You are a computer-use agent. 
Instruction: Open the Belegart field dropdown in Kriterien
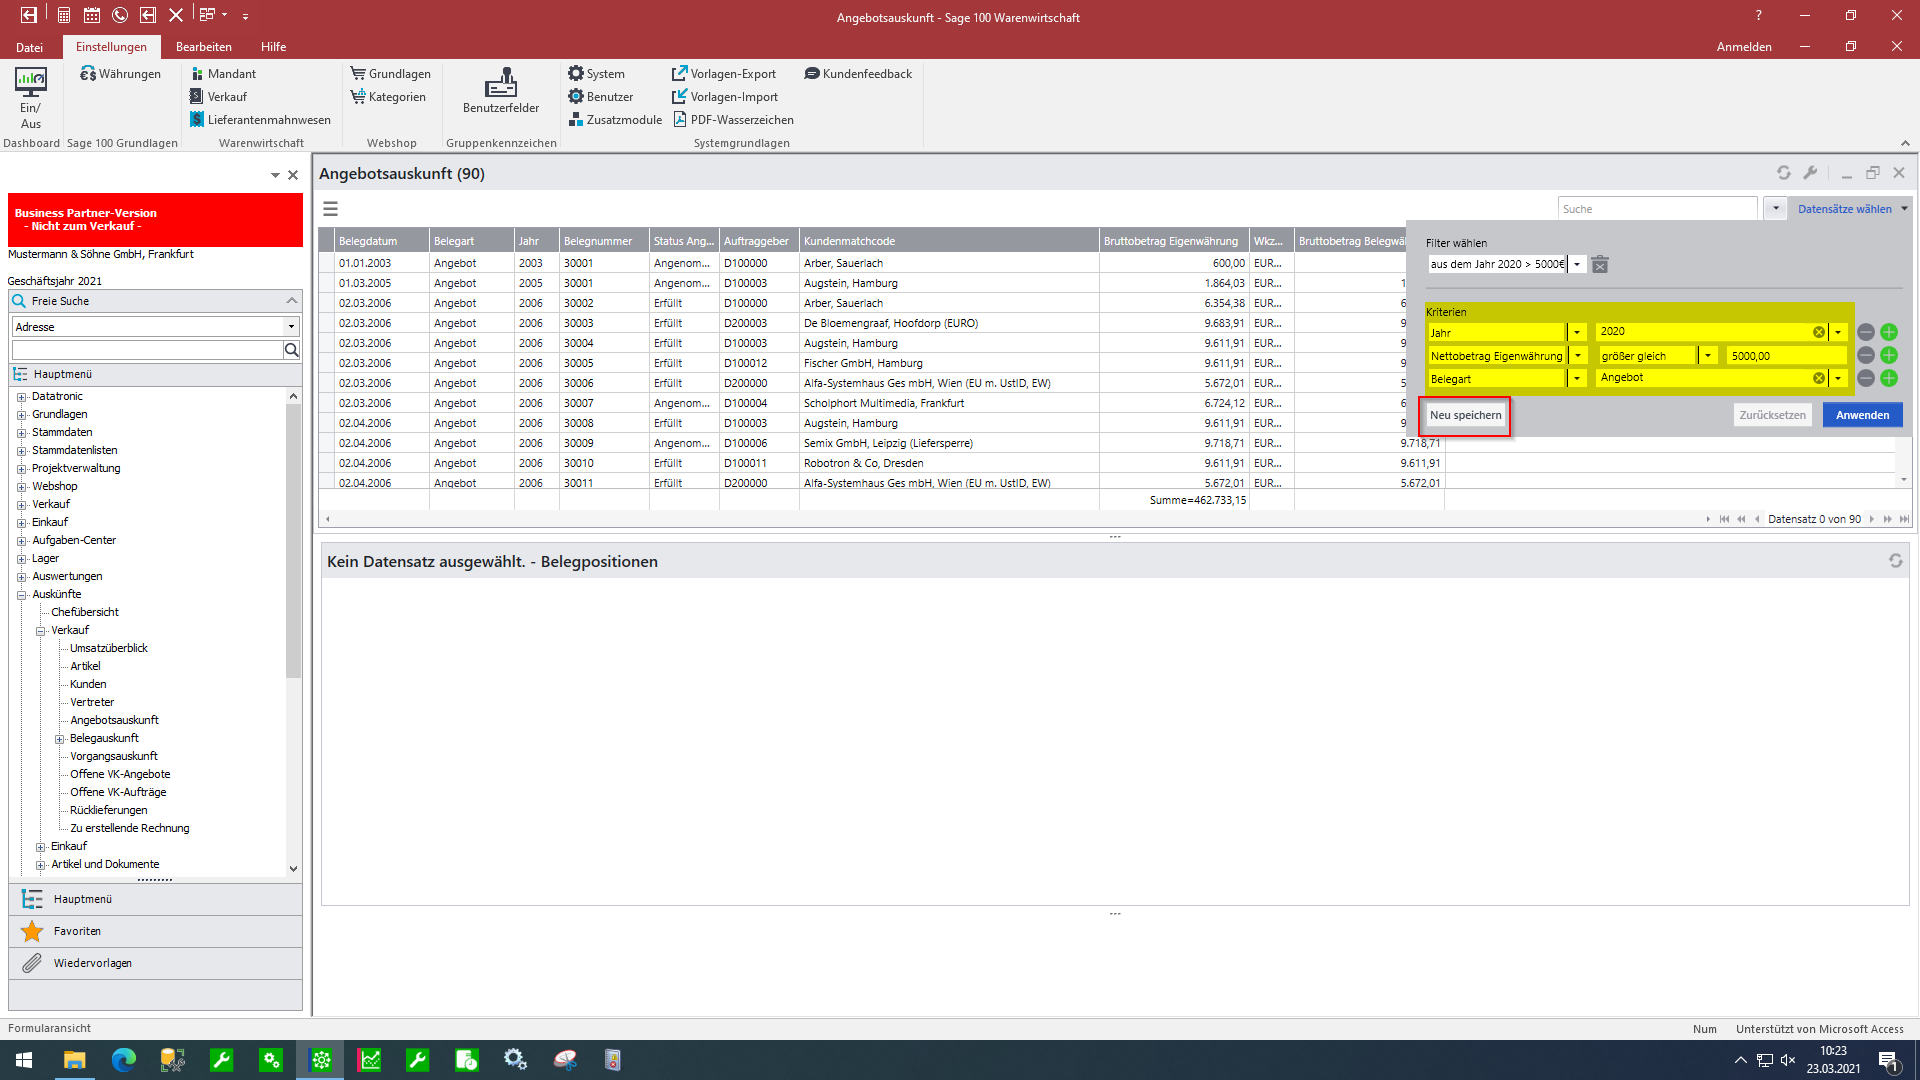tap(1577, 378)
